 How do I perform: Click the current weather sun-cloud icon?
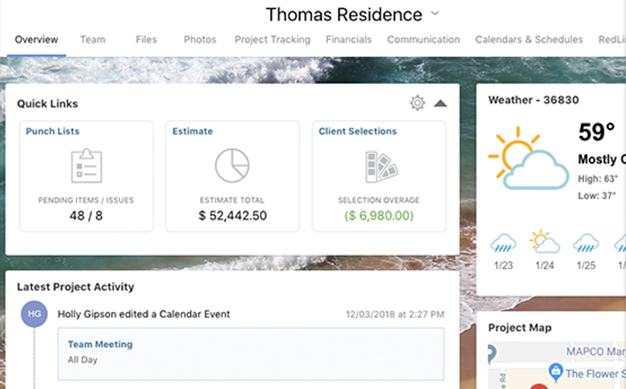528,158
